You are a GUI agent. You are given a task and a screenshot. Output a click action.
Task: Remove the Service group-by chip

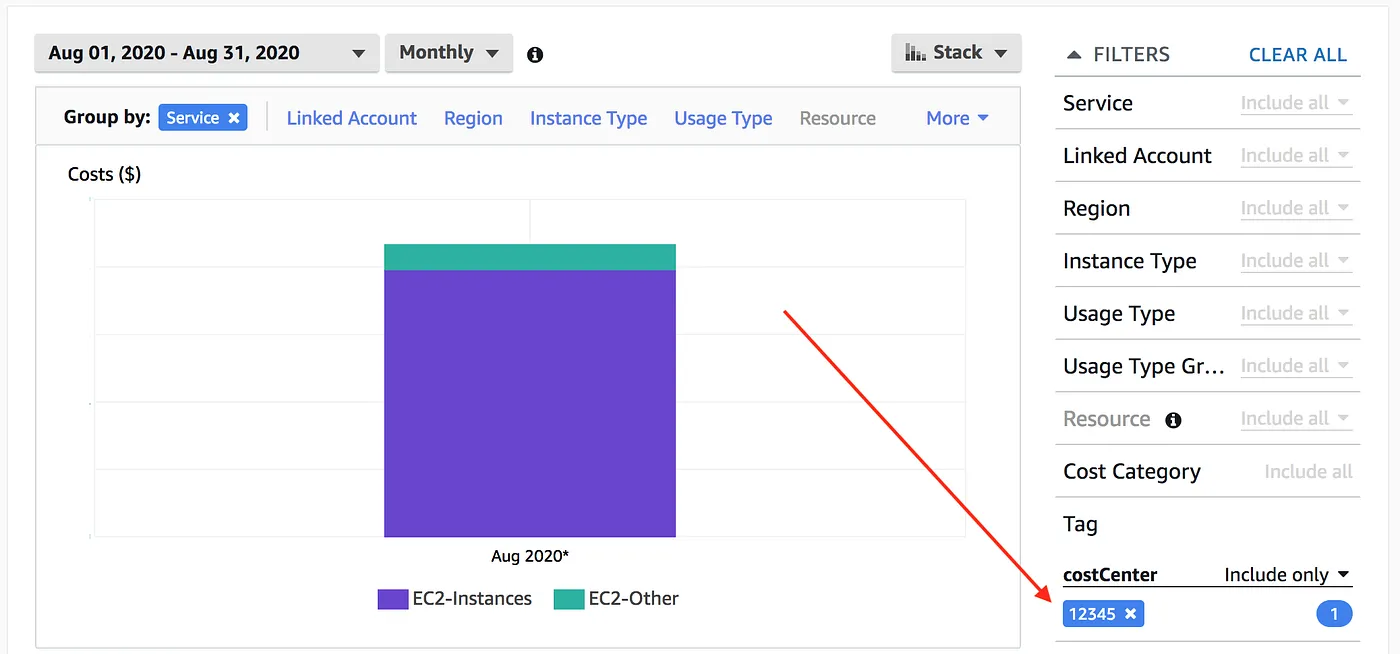click(234, 118)
